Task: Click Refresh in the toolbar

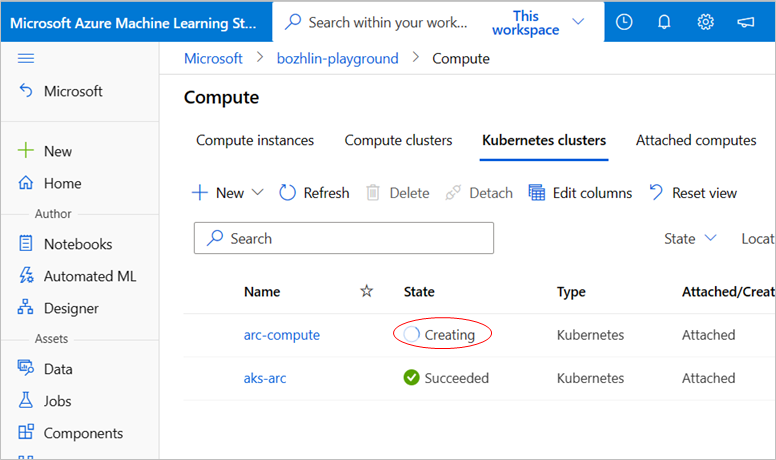Action: [314, 193]
